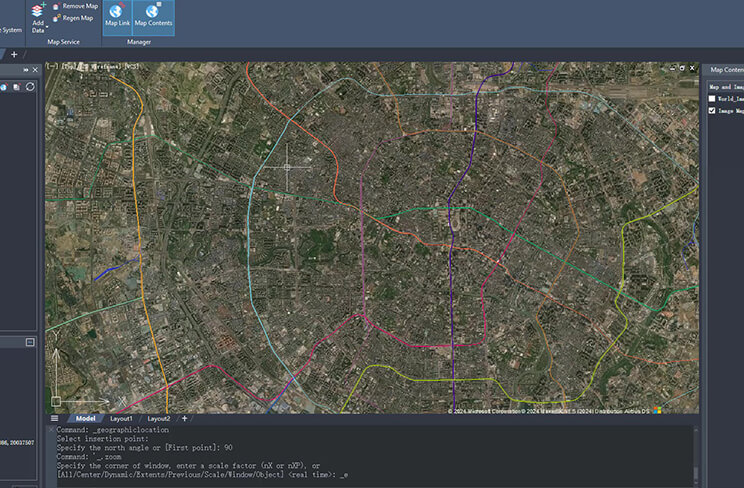Add a new layout with plus button
The image size is (744, 488).
(x=185, y=418)
